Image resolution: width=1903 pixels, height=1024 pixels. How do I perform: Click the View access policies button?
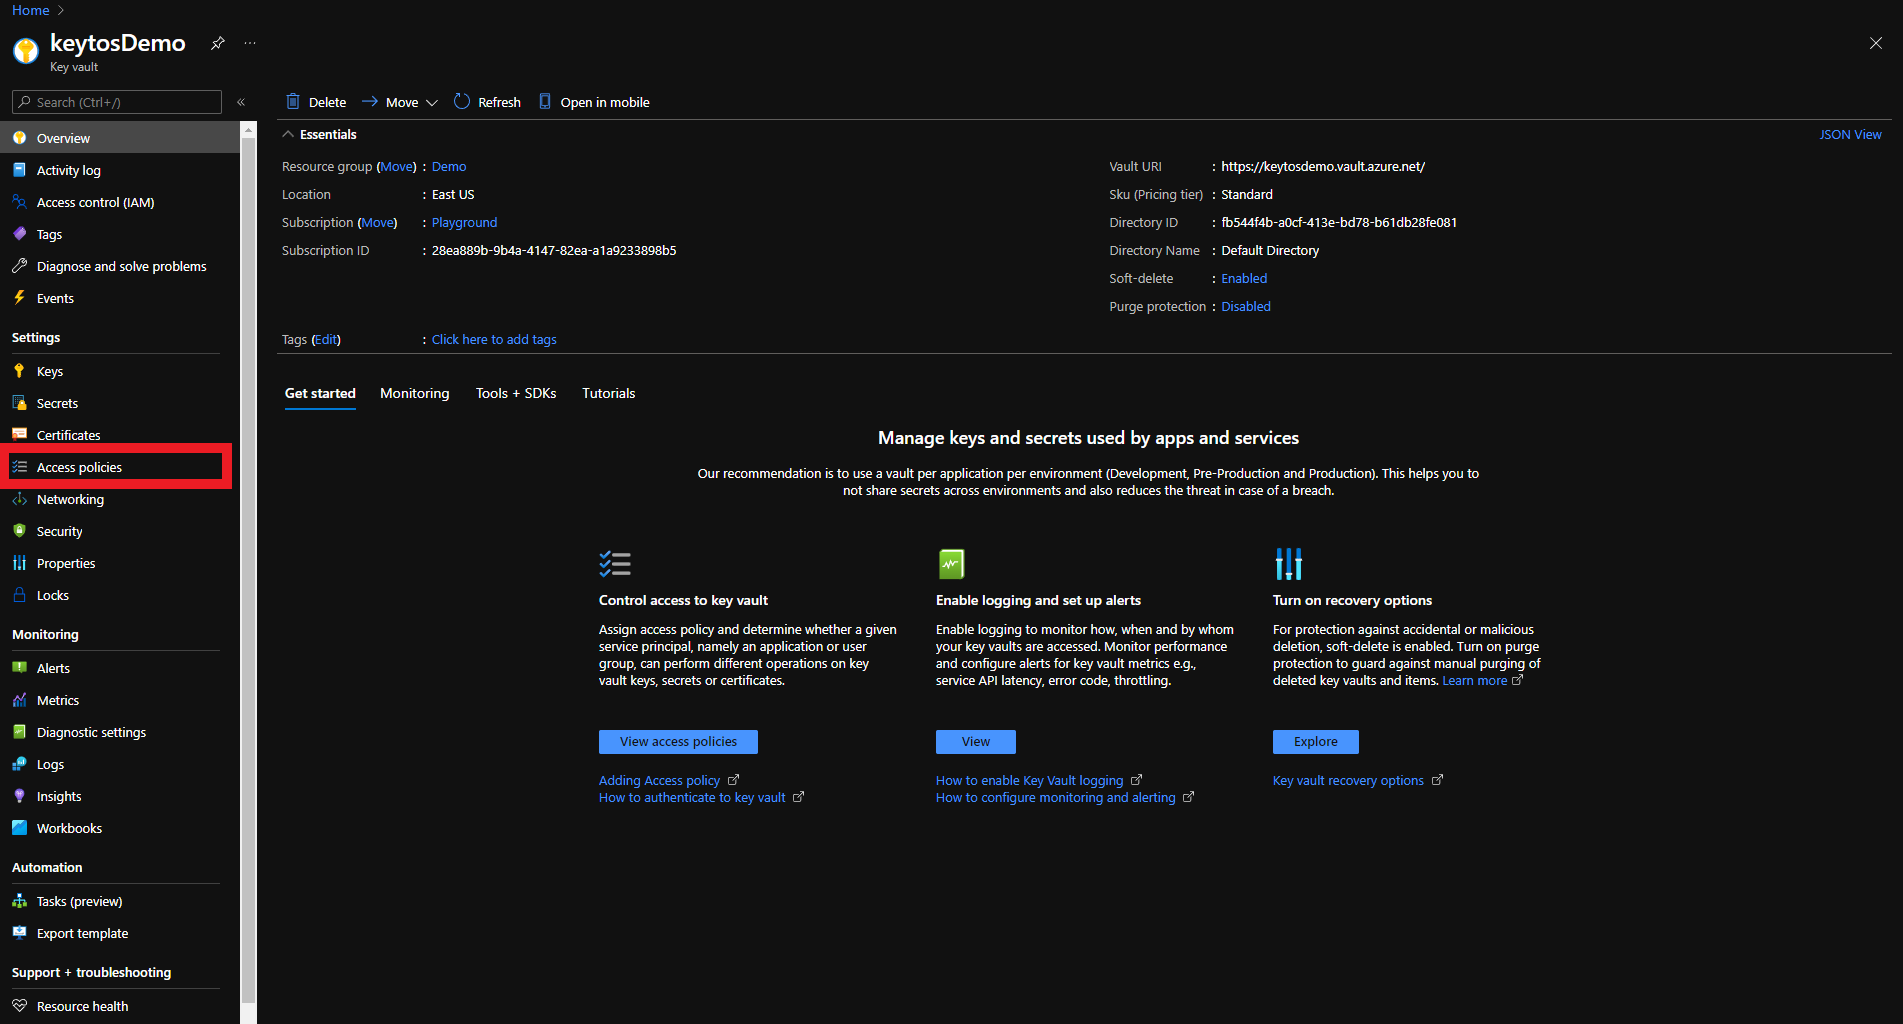click(678, 741)
